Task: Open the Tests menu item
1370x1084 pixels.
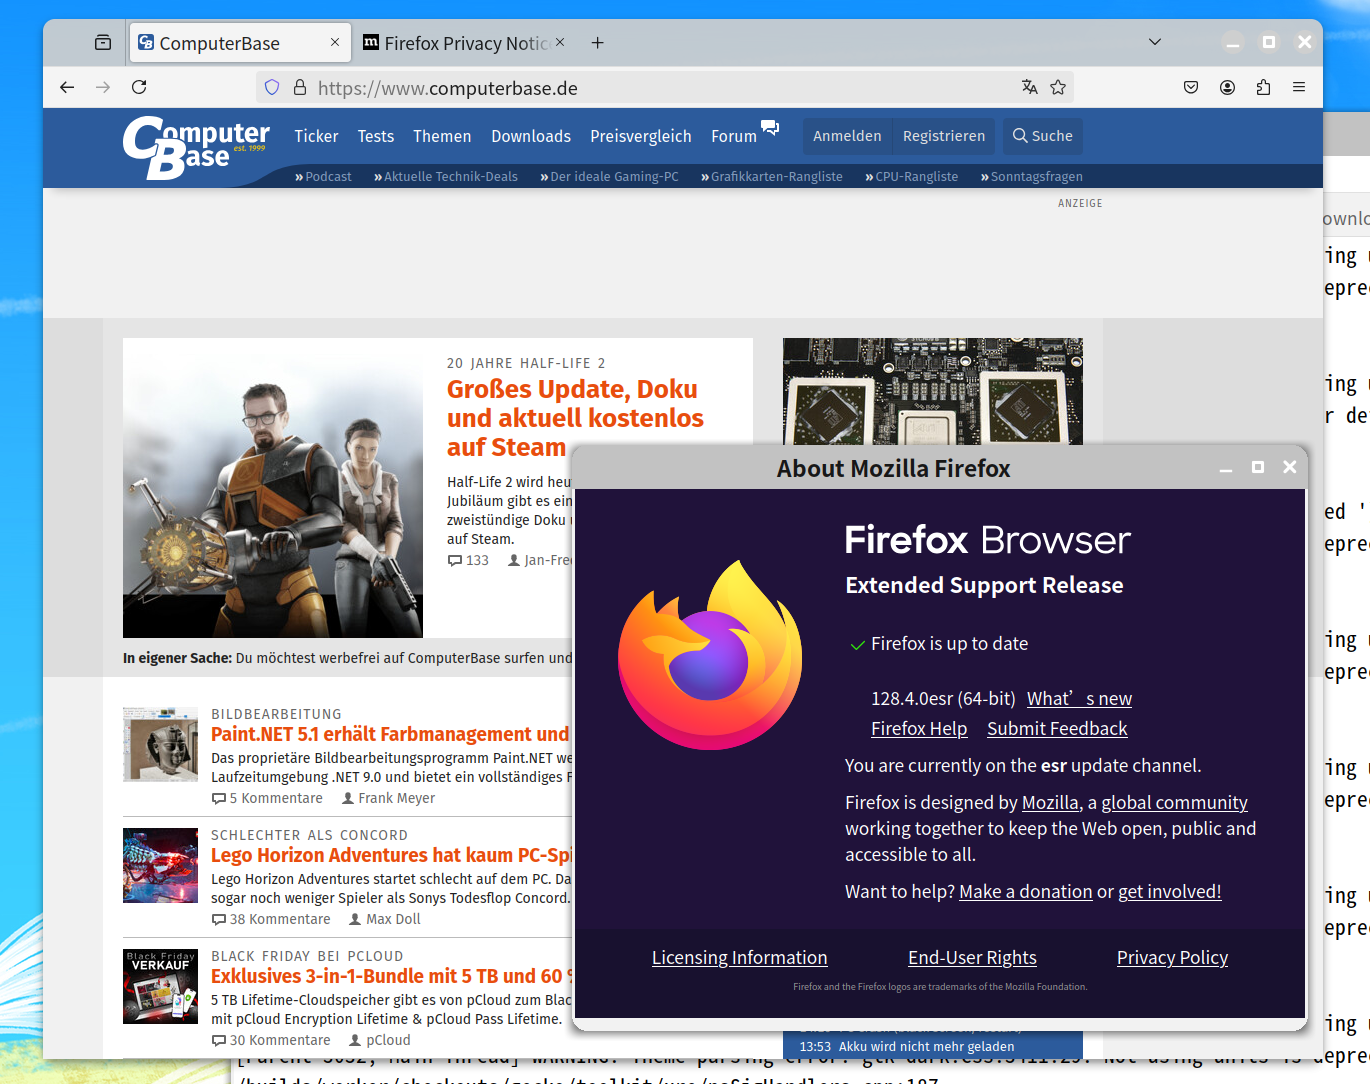Action: pyautogui.click(x=376, y=136)
